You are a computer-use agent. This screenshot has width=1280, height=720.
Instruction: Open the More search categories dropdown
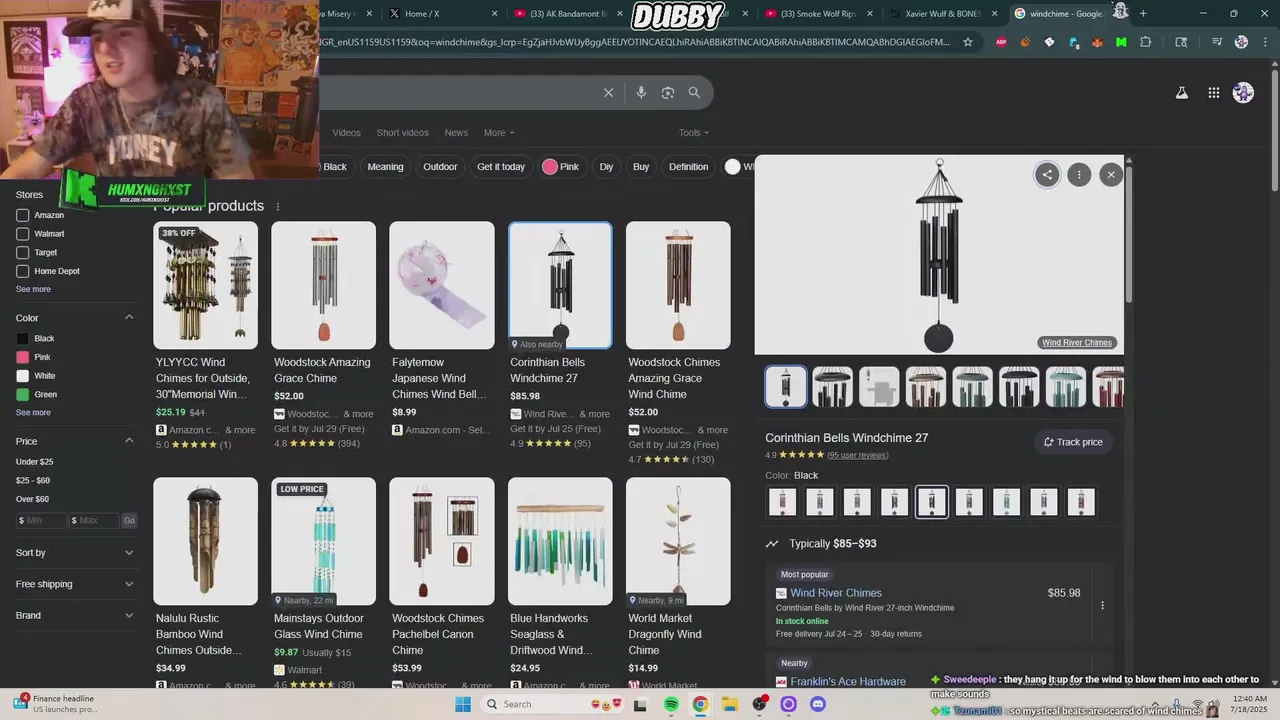point(499,133)
